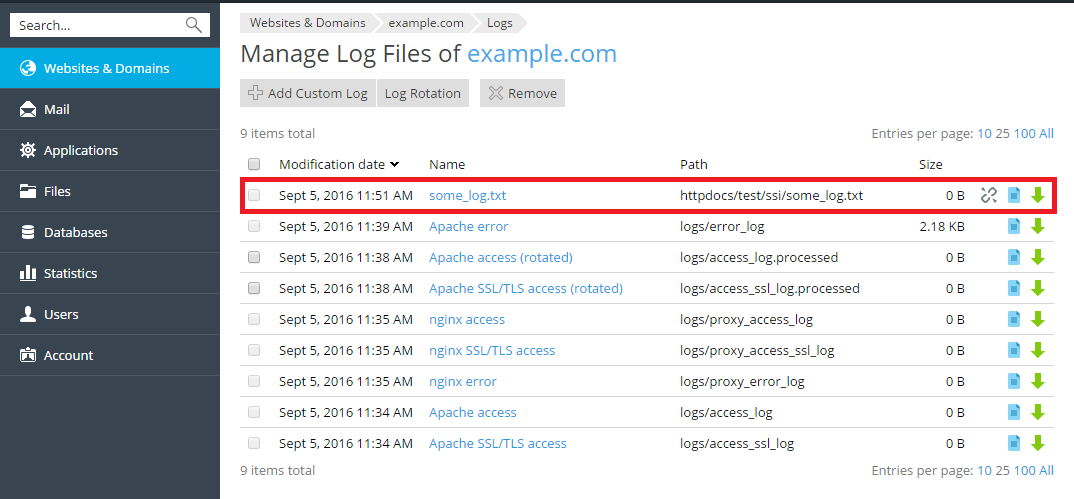Click view icon for Apache access (rotated)

(x=1014, y=258)
